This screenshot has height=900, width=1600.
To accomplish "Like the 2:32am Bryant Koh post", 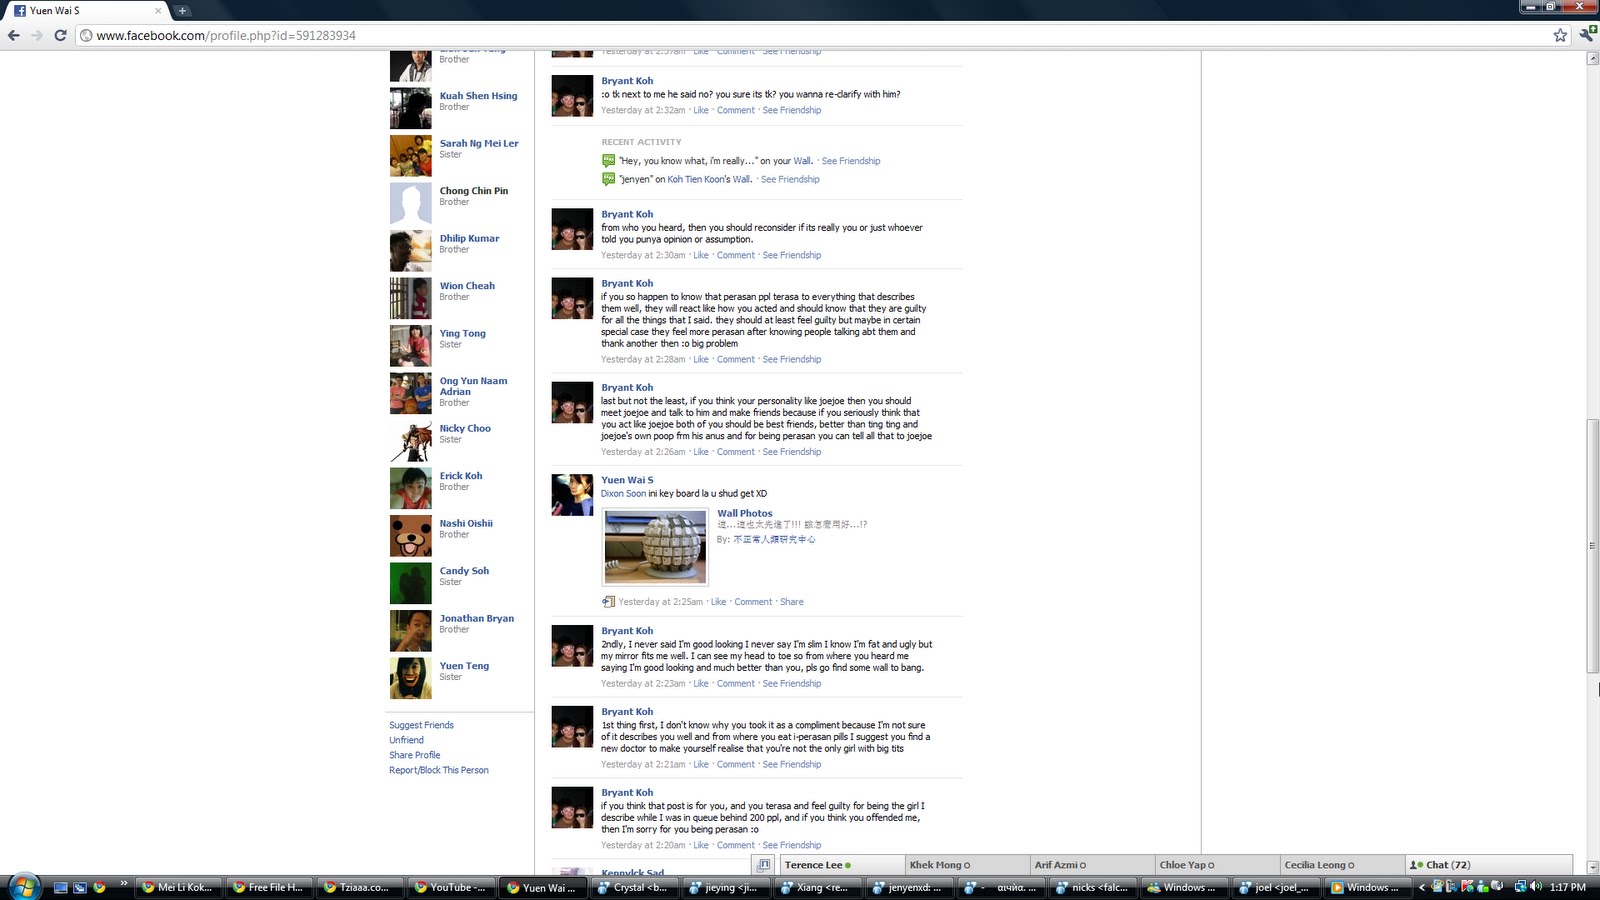I will pyautogui.click(x=700, y=110).
